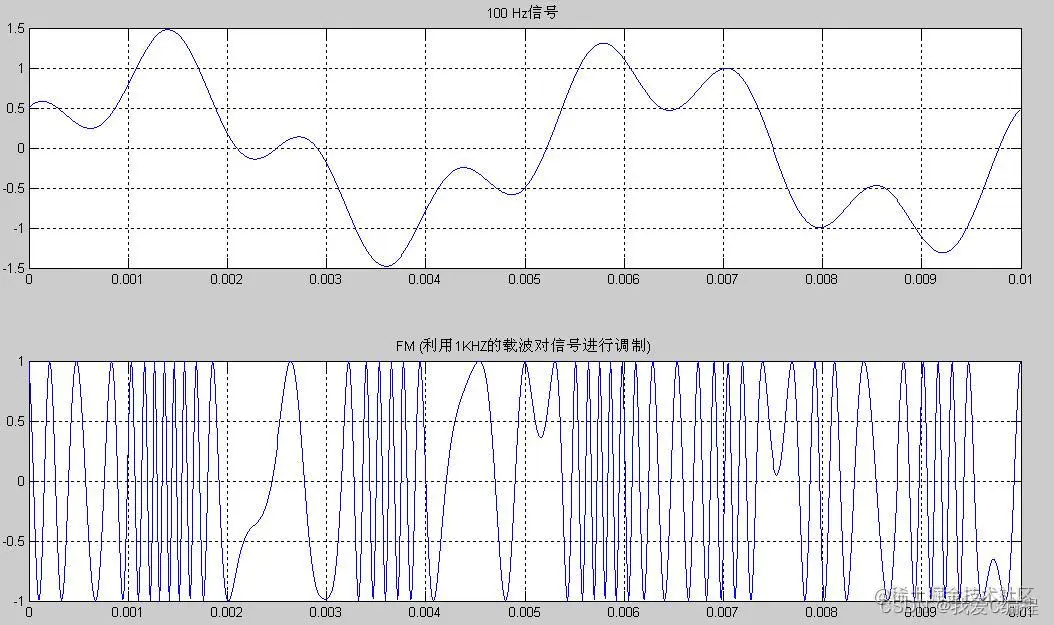The height and width of the screenshot is (625, 1054).
Task: Click y-axis tick -1 on the FM plot
Action: (x=19, y=600)
